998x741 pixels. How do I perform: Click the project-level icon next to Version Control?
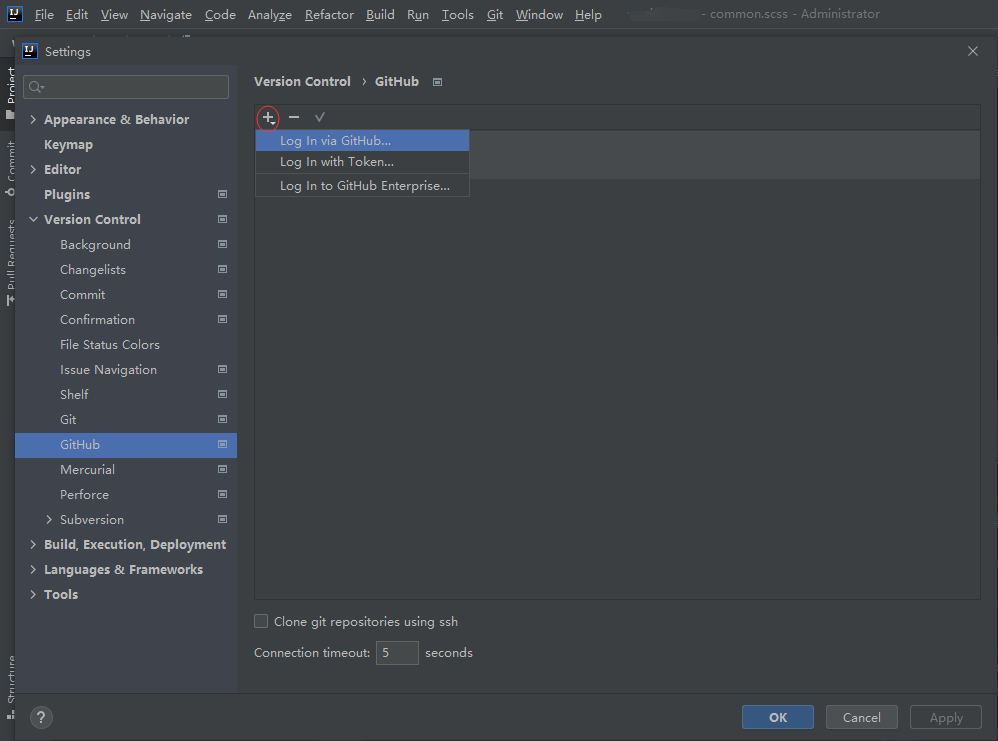pos(222,219)
